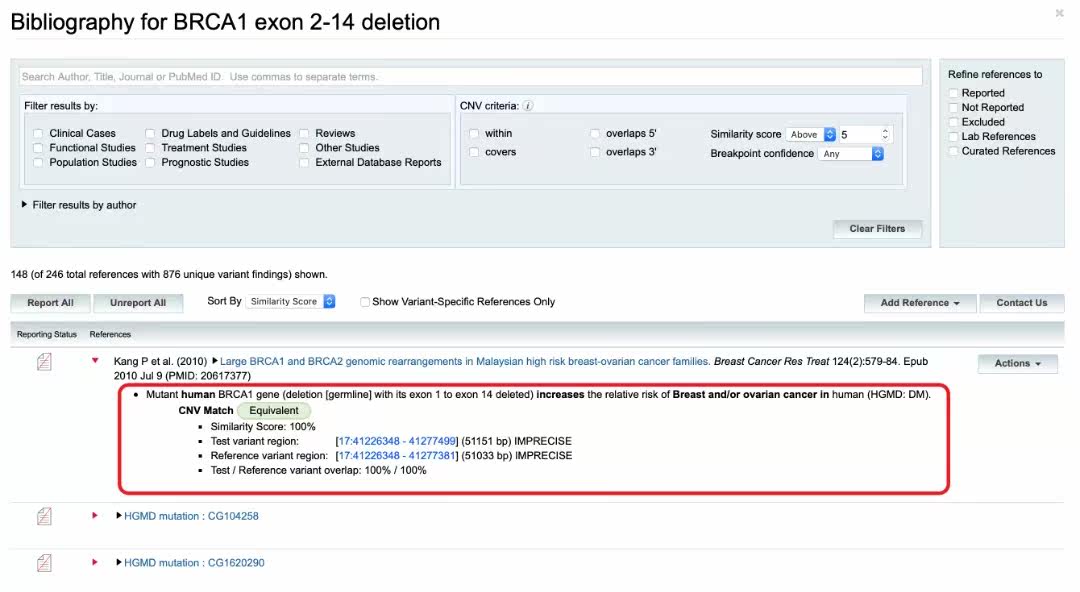Click the report icon beside HGMD mutation CG1620290
1080x592 pixels.
click(x=44, y=563)
